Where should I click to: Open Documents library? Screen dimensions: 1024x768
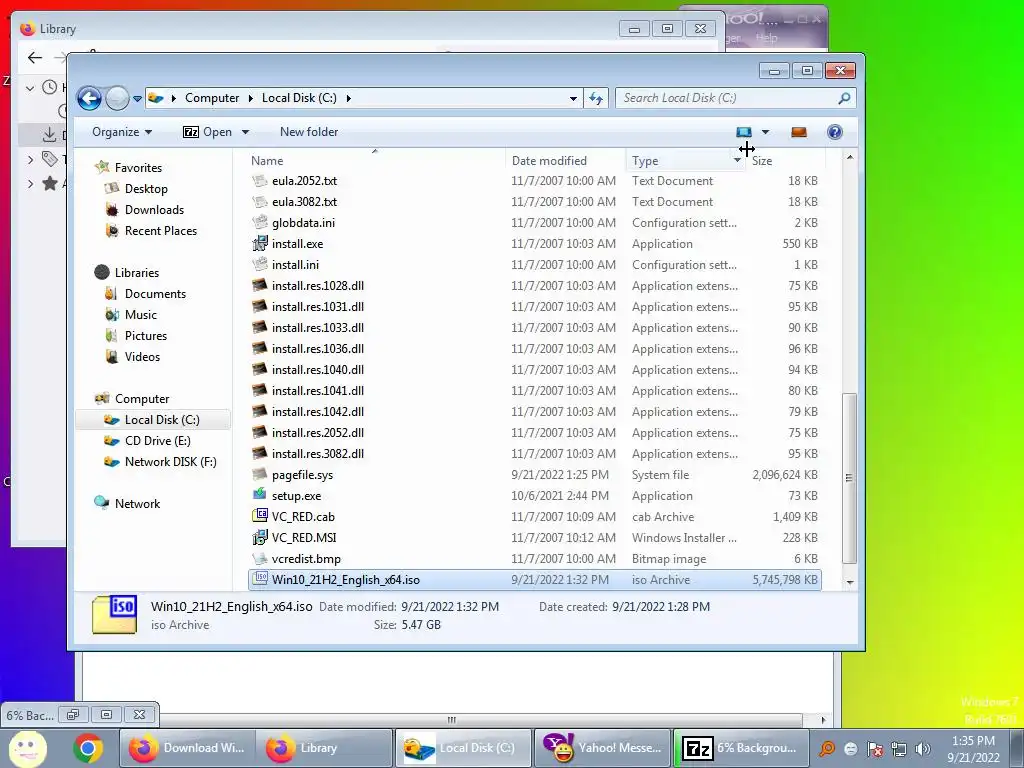(155, 294)
